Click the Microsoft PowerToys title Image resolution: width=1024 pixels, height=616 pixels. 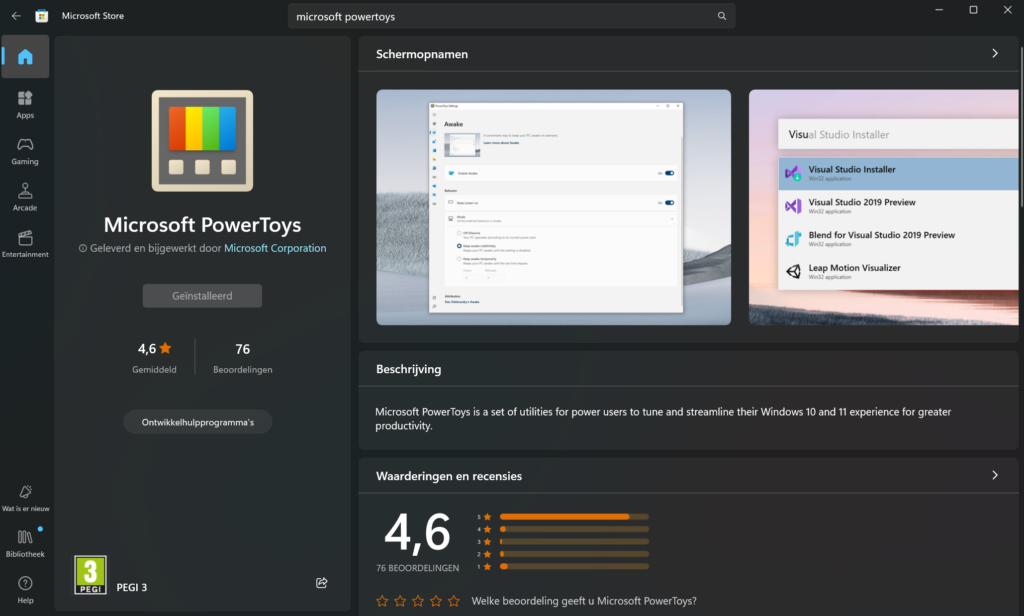coord(202,225)
